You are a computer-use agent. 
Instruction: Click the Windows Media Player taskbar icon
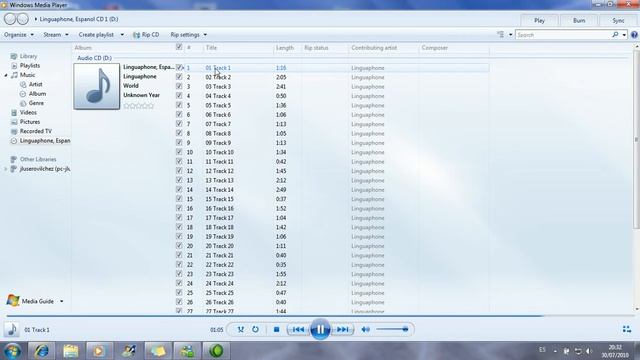tap(98, 351)
